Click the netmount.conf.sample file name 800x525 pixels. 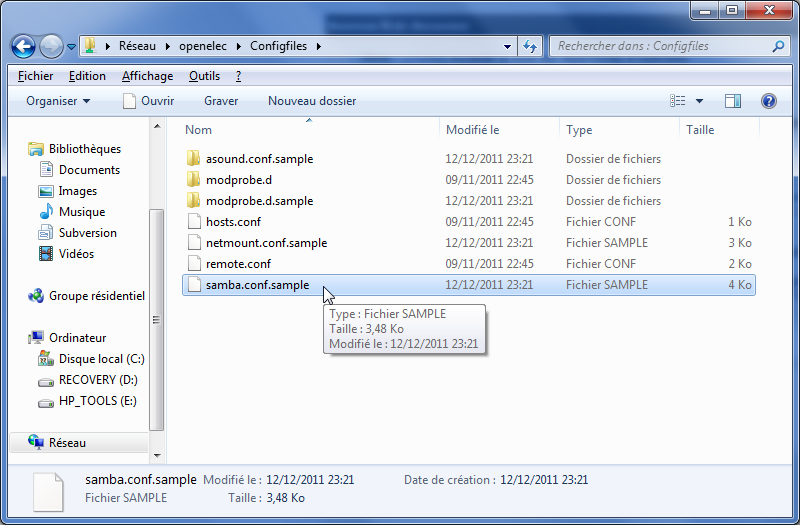pyautogui.click(x=266, y=242)
